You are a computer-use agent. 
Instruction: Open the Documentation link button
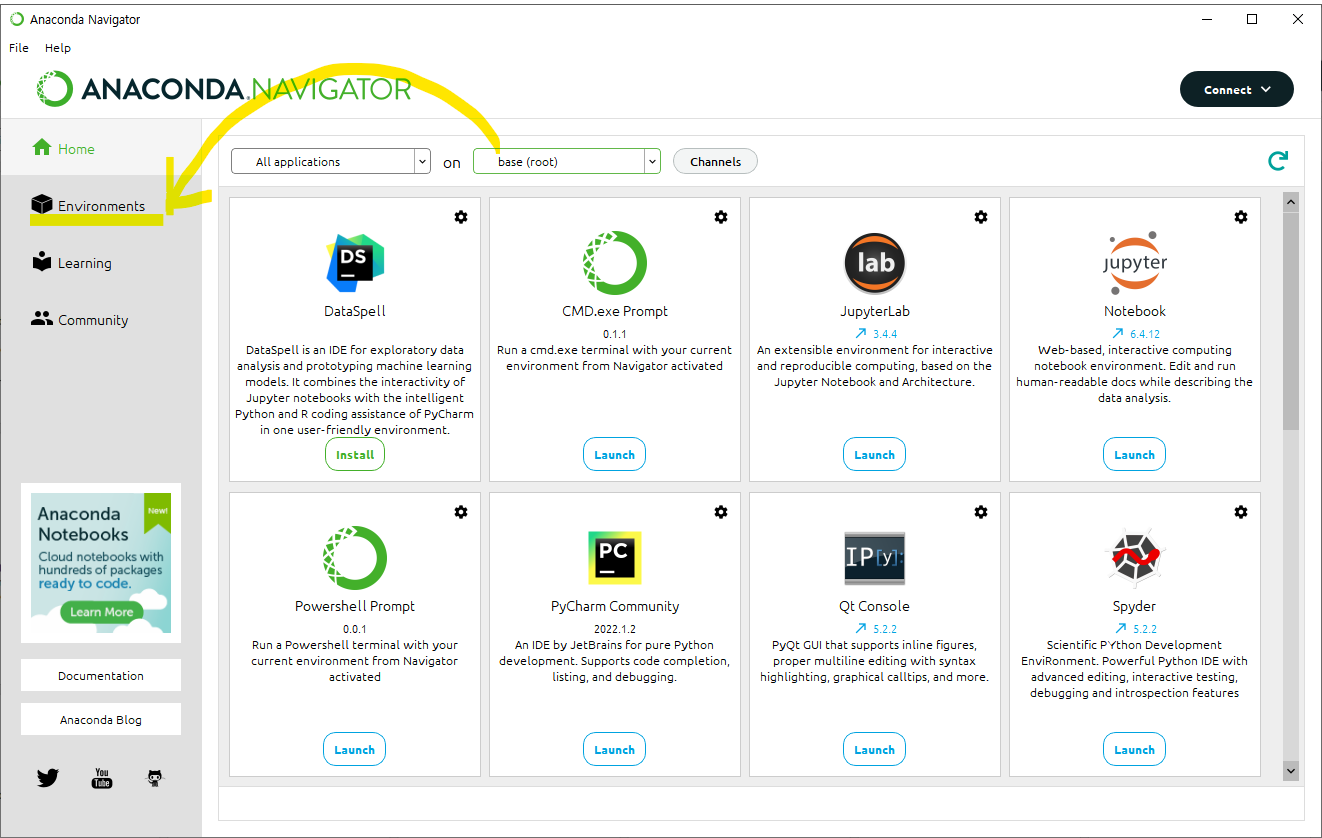(x=101, y=675)
